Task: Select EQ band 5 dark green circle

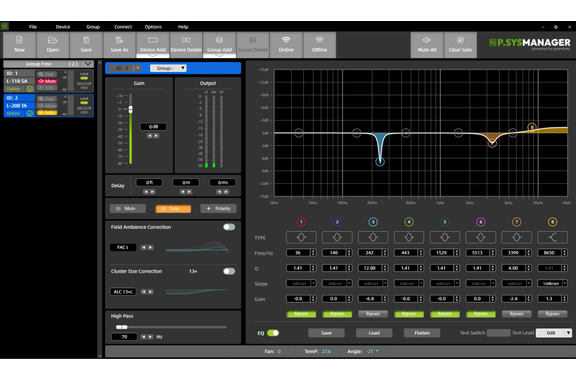Action: pyautogui.click(x=444, y=222)
